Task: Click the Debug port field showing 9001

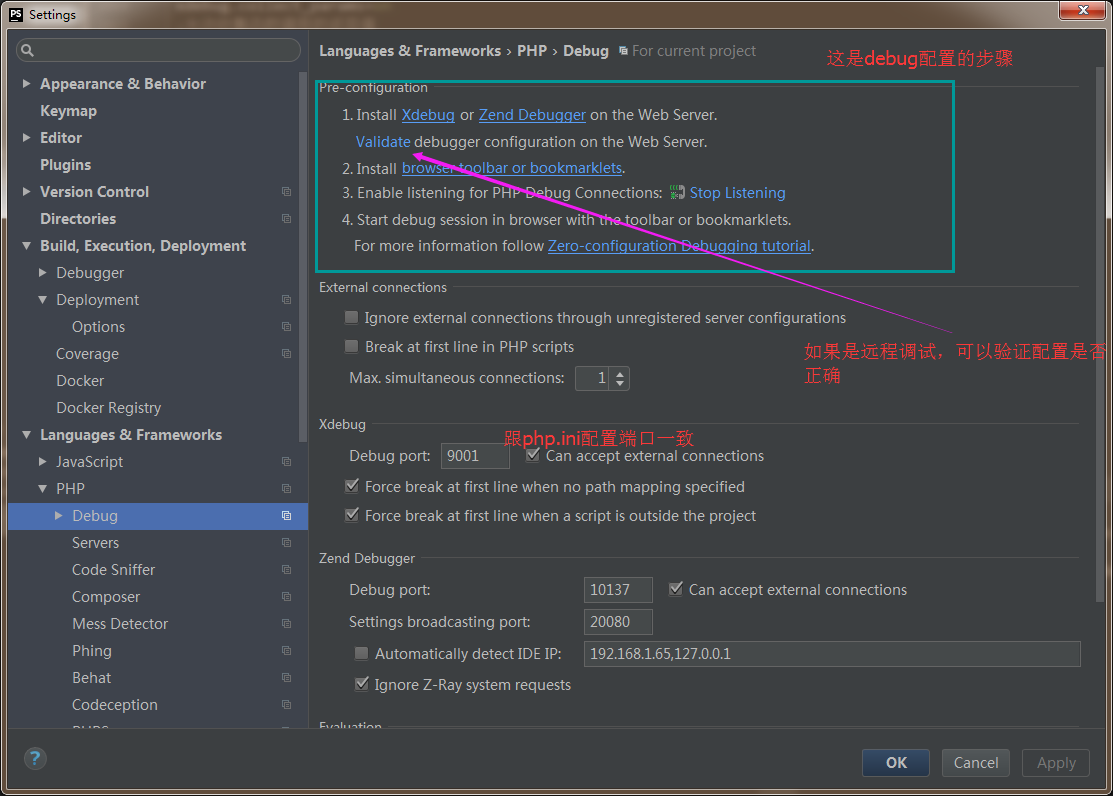Action: 475,455
